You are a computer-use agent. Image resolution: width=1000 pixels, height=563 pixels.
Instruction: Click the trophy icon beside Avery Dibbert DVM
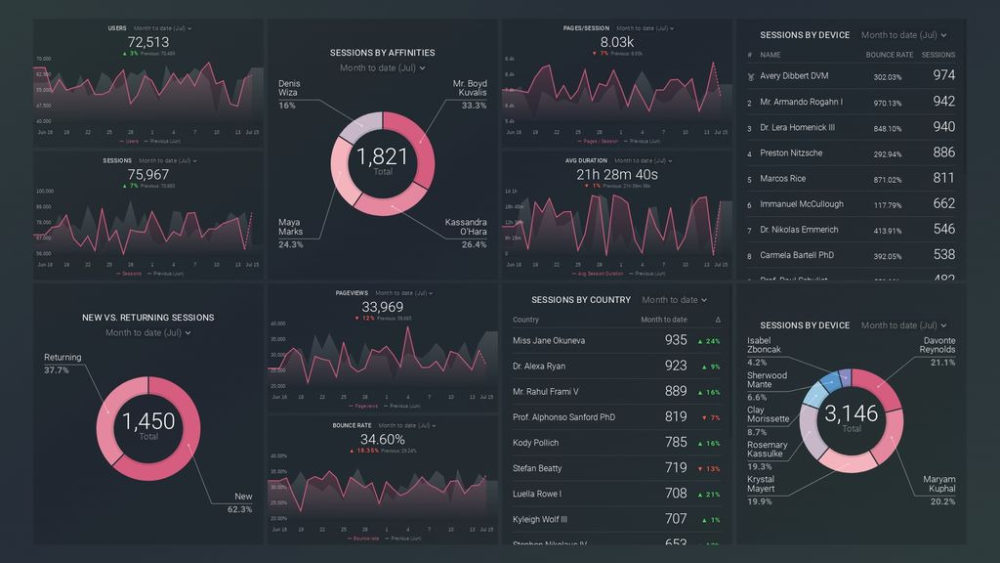tap(750, 76)
